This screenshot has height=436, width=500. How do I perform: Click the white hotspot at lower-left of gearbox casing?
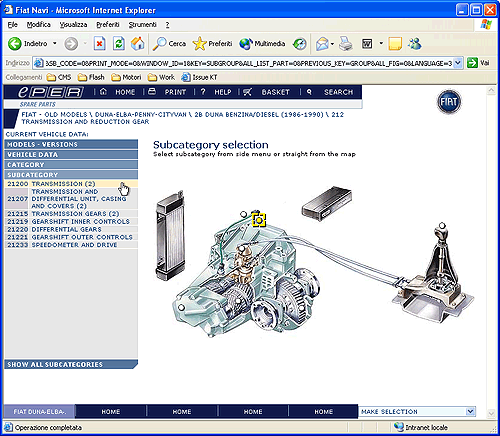181,307
